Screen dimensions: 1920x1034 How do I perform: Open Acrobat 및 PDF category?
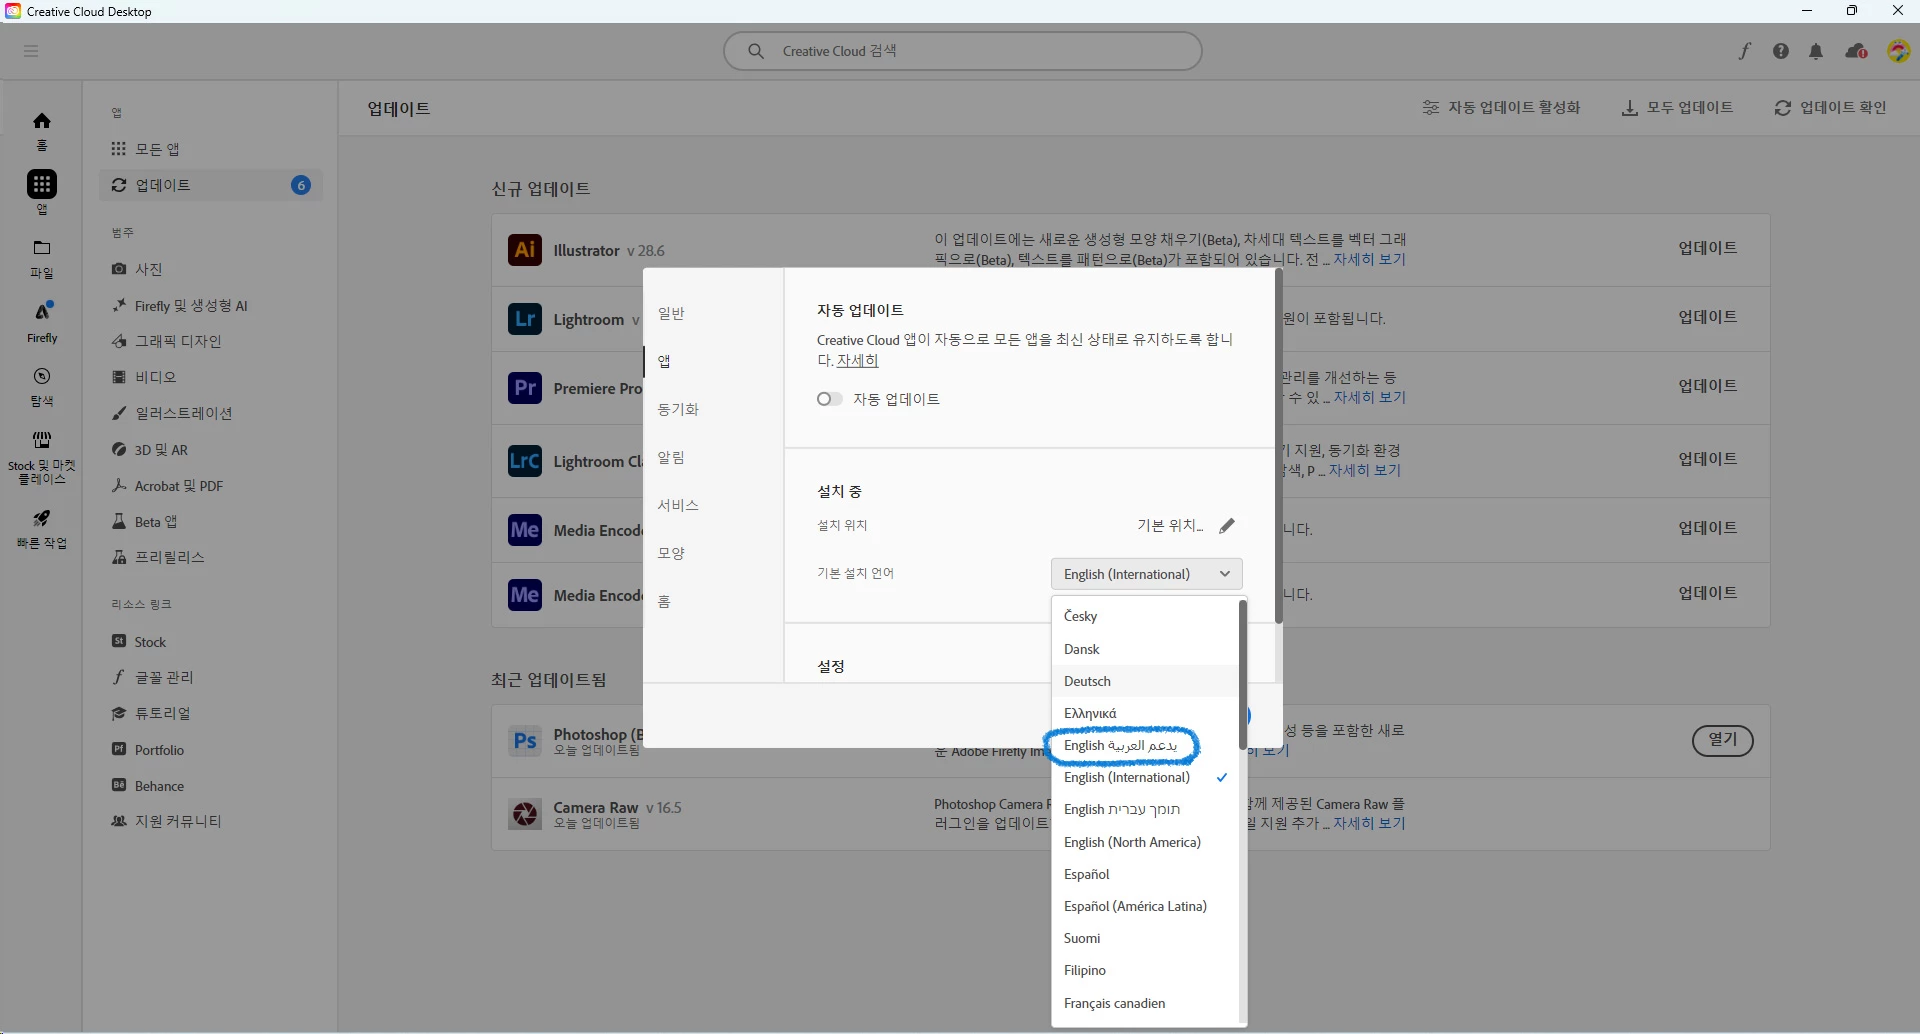point(210,485)
